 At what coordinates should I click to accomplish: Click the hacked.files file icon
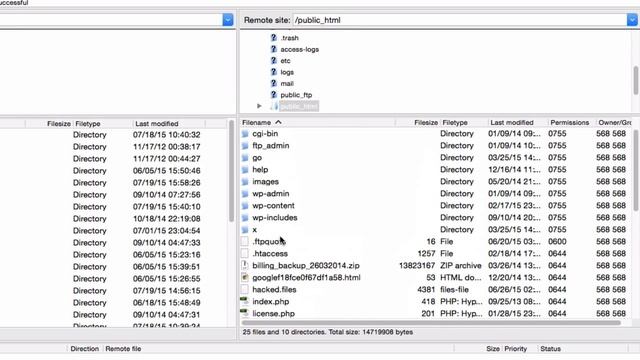point(245,290)
